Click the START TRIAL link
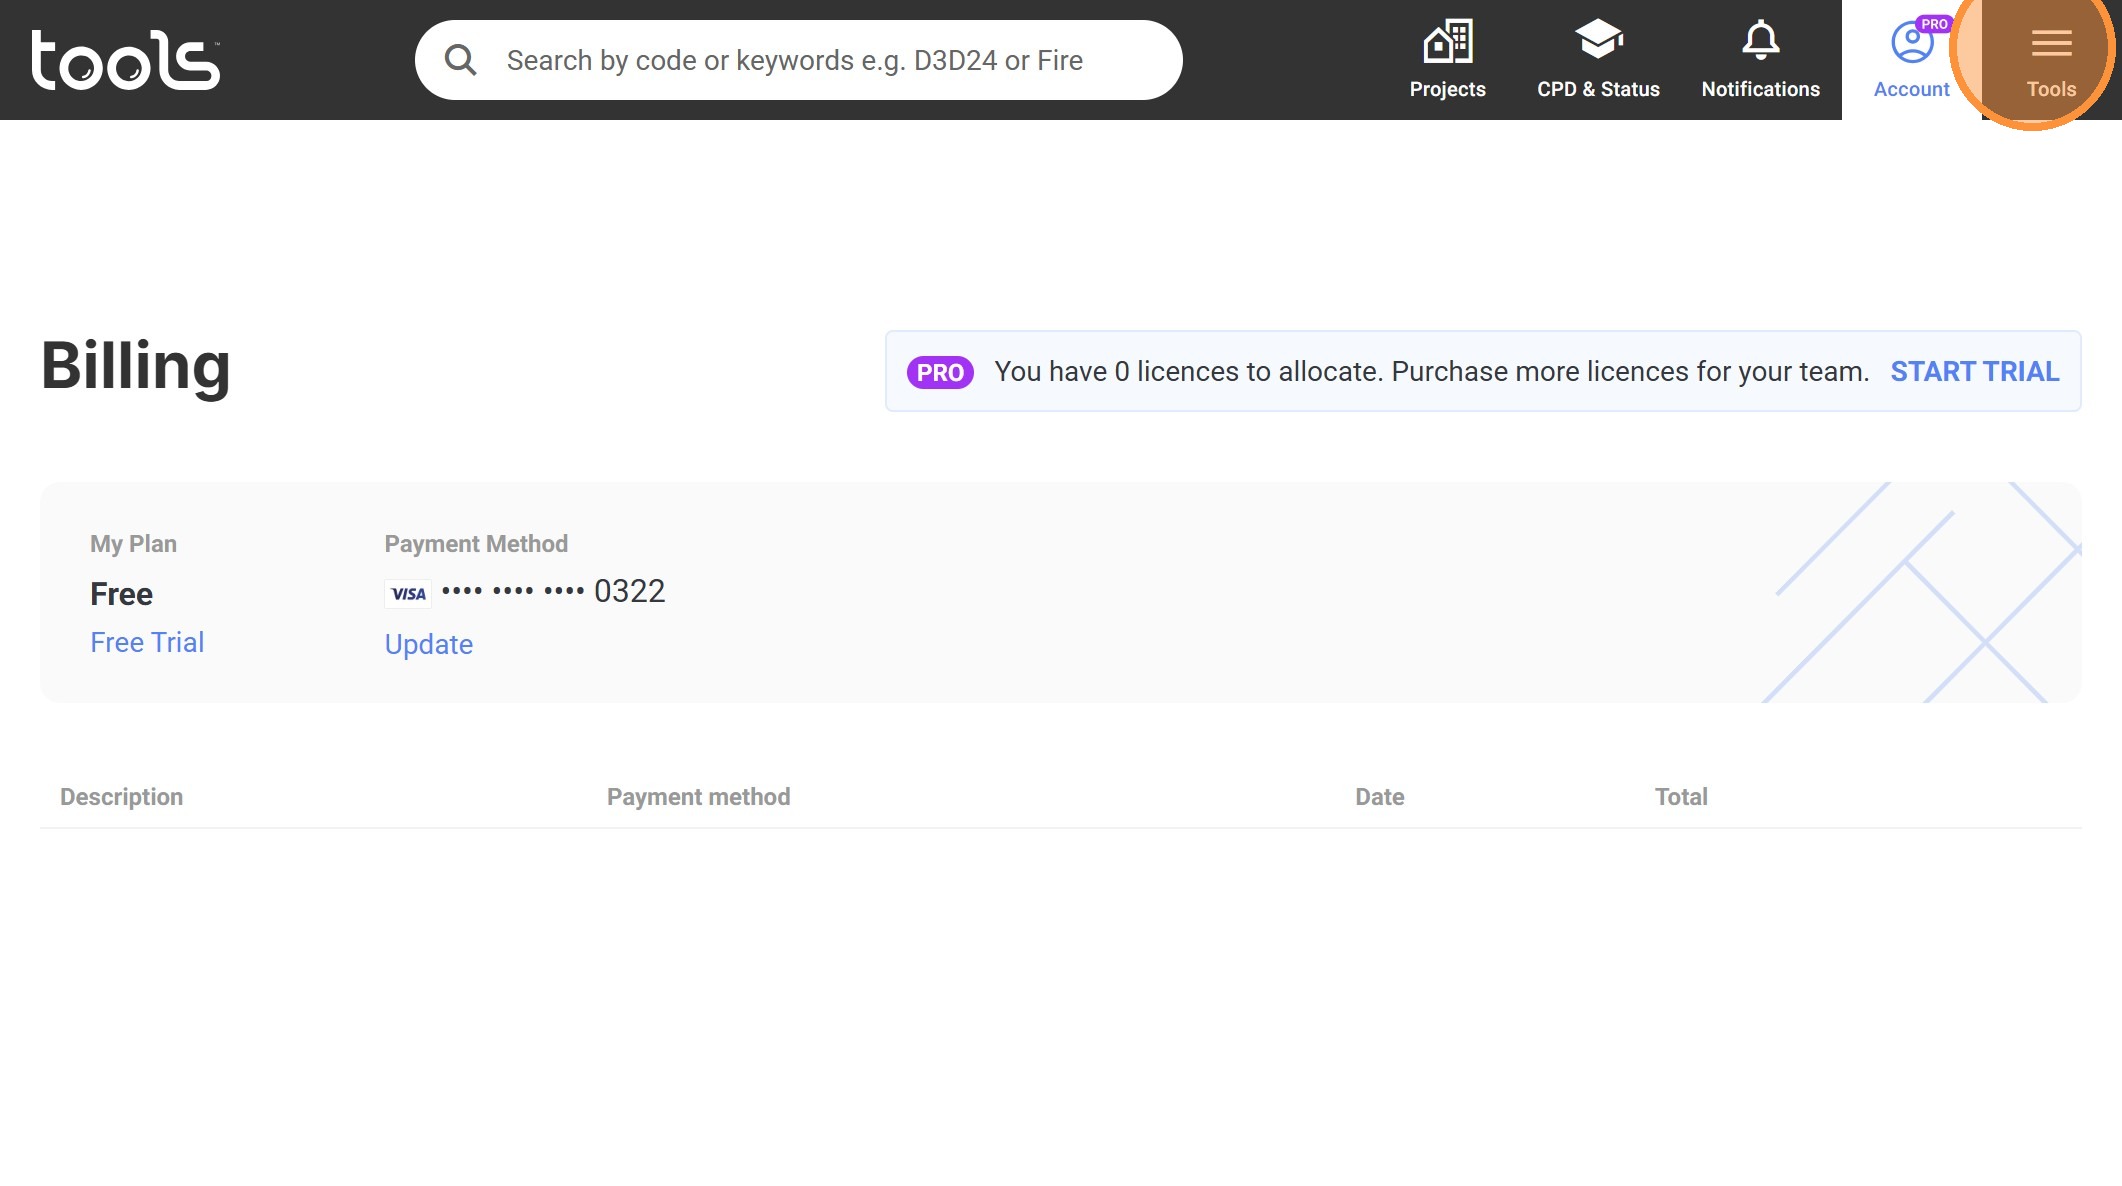Image resolution: width=2122 pixels, height=1186 pixels. (x=1974, y=372)
